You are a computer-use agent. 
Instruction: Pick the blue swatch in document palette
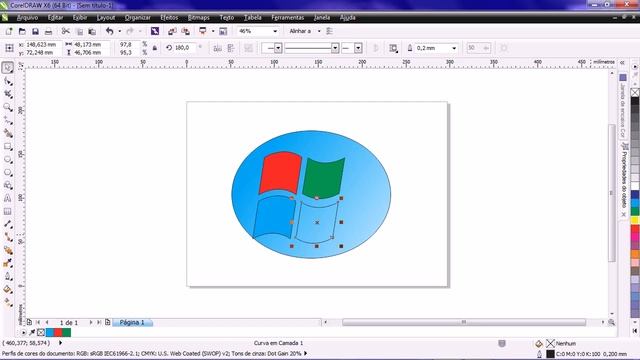point(49,333)
